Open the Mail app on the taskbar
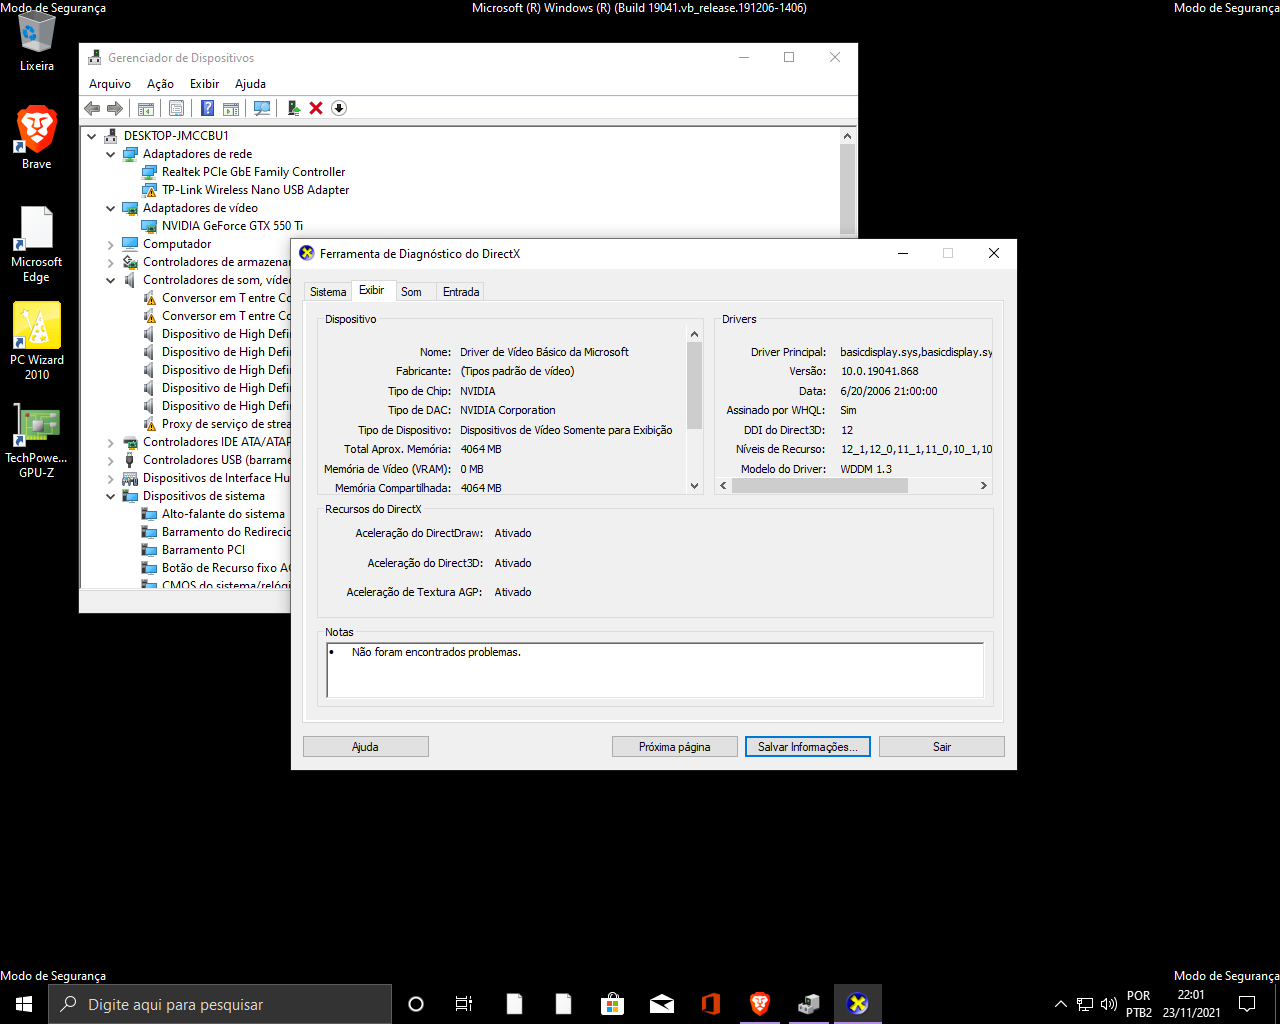 coord(662,1004)
